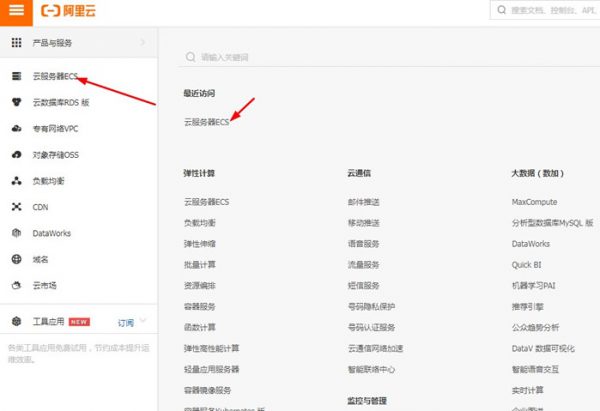The image size is (600, 411).
Task: Select 邮件推送 under 云通信
Action: (x=363, y=201)
